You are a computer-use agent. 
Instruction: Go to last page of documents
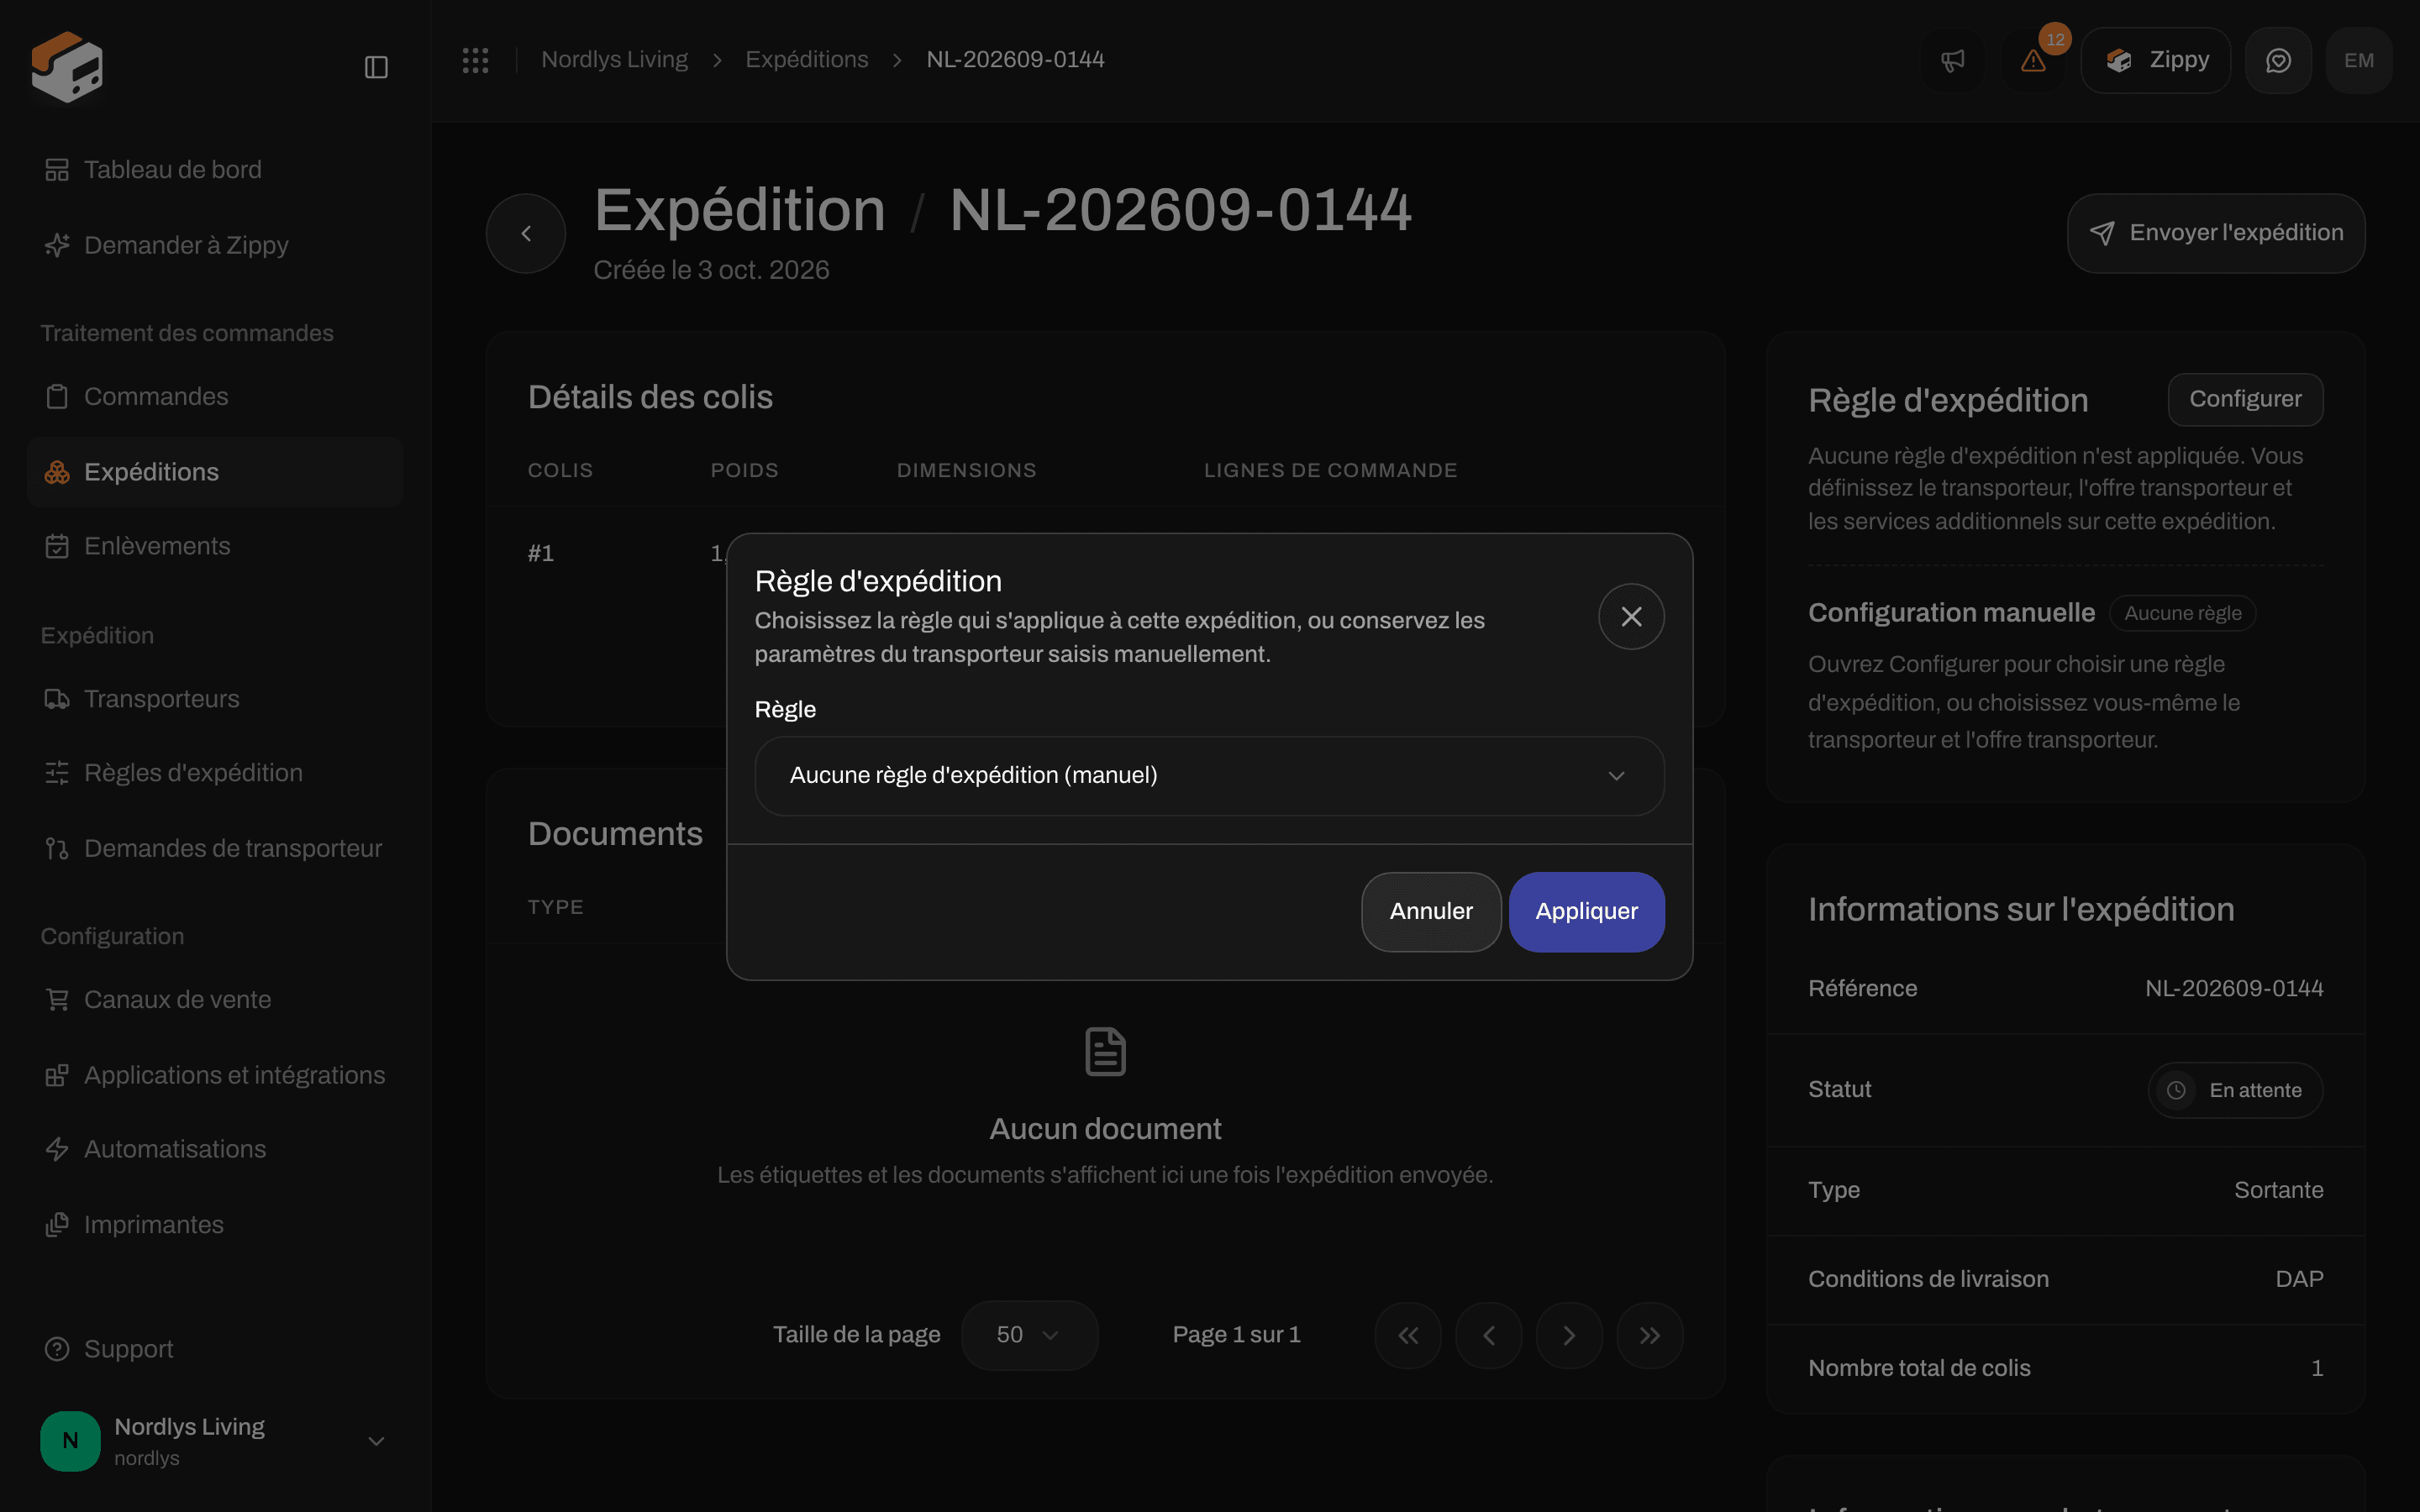(x=1650, y=1335)
